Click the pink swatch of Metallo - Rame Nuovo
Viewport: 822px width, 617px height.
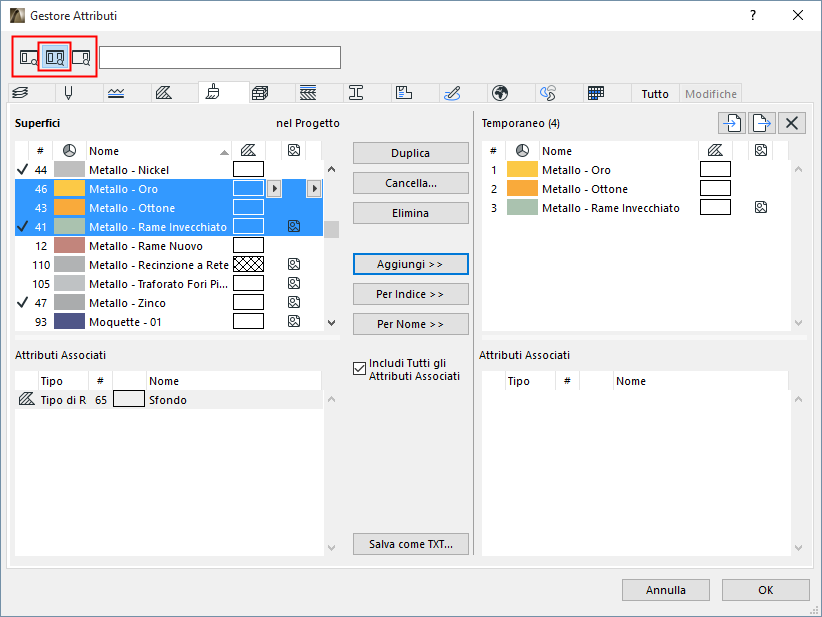tap(69, 246)
